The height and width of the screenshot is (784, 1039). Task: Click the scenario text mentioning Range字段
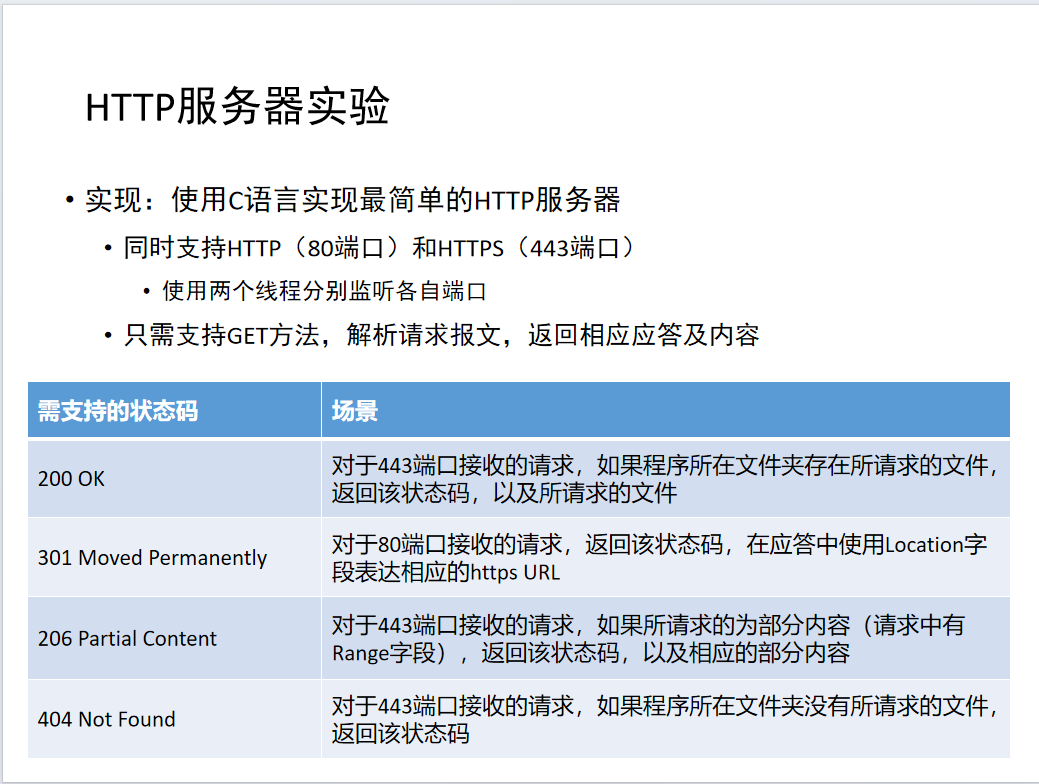pyautogui.click(x=666, y=638)
